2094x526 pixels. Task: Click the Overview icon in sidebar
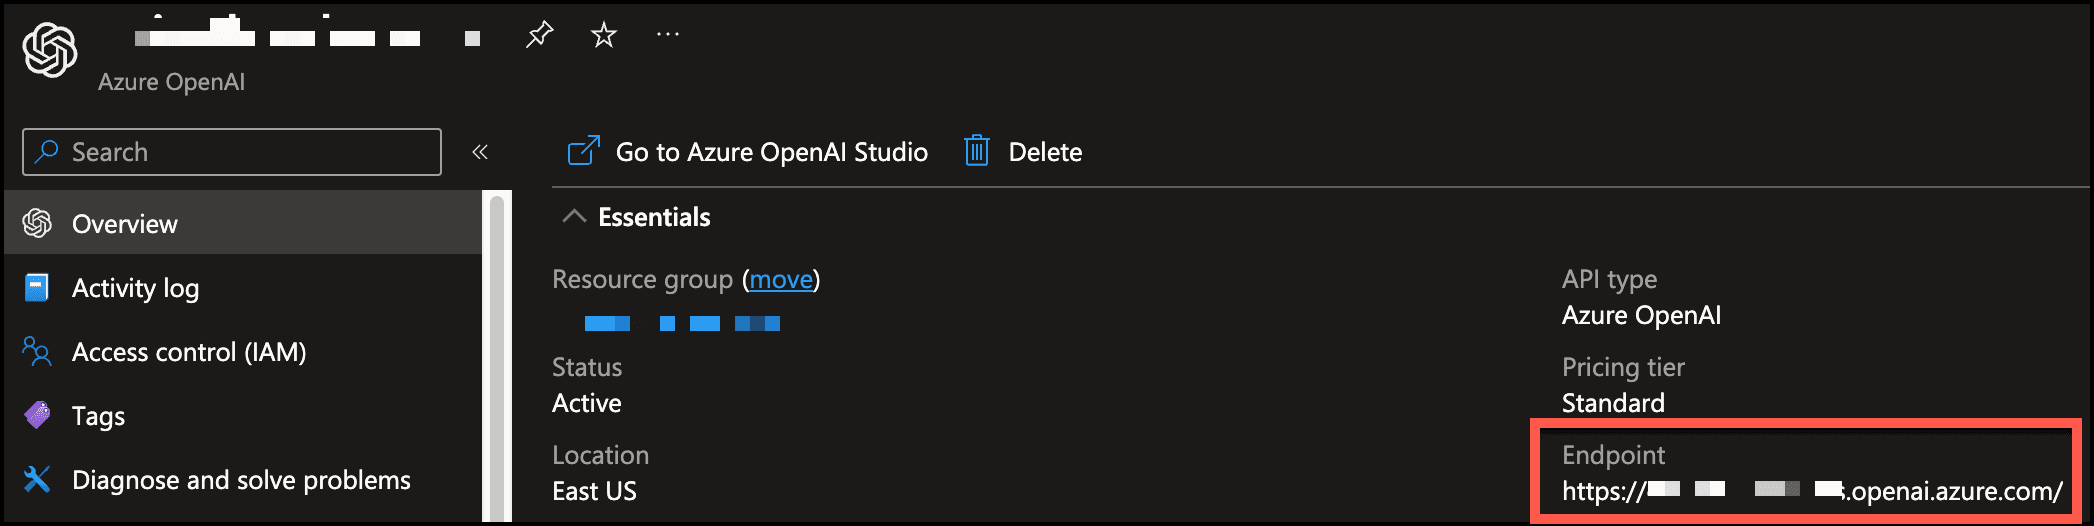(37, 223)
